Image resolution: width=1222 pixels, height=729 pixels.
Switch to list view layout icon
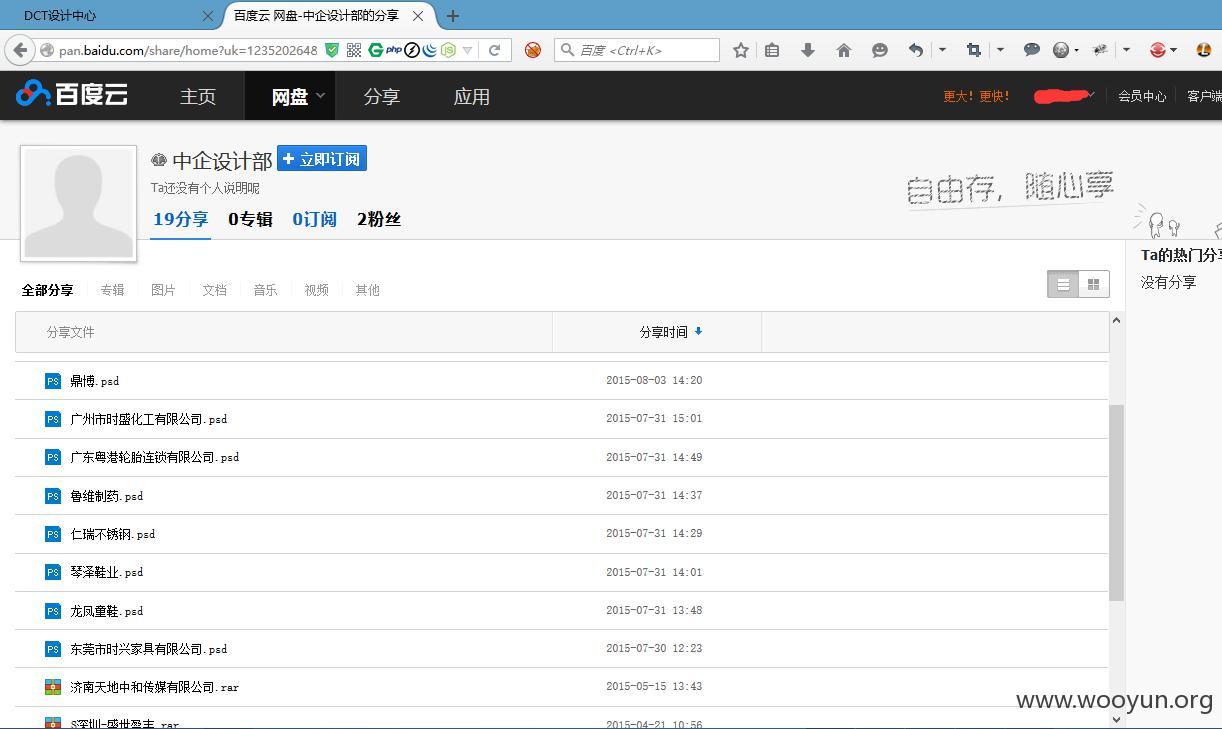point(1063,284)
